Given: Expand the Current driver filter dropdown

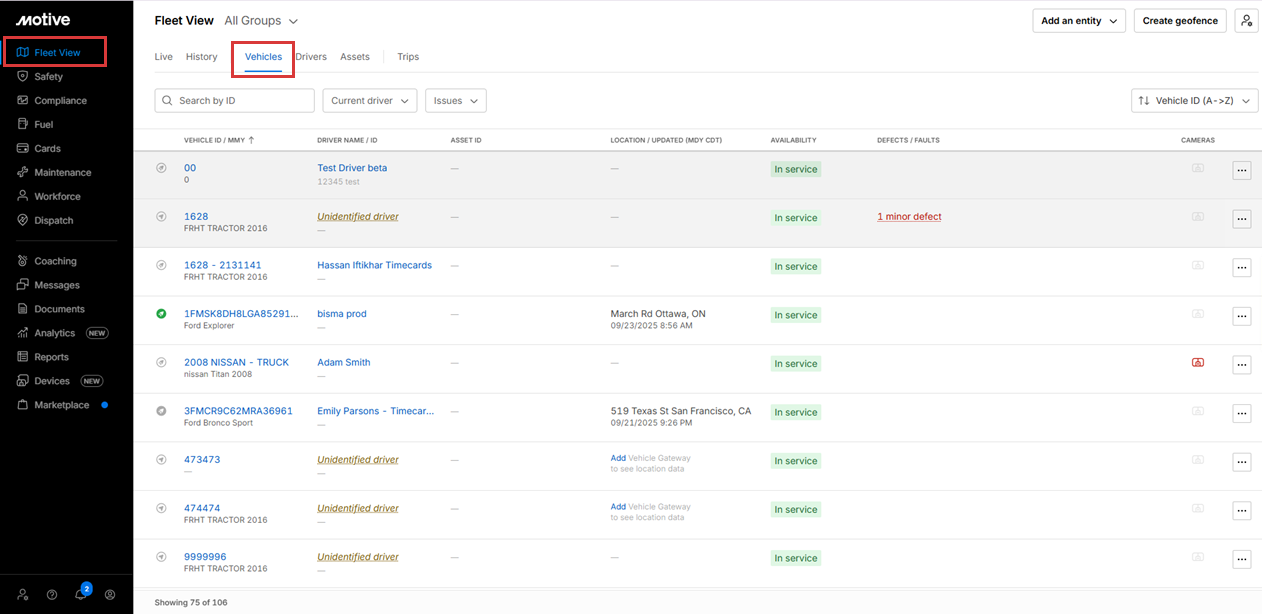Looking at the screenshot, I should pos(369,101).
